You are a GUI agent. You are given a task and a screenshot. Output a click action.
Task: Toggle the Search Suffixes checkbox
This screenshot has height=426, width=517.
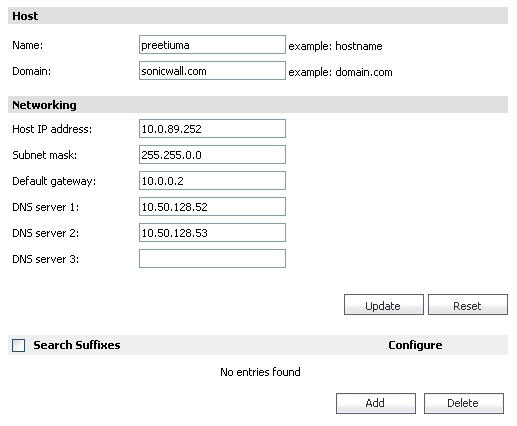click(x=18, y=345)
